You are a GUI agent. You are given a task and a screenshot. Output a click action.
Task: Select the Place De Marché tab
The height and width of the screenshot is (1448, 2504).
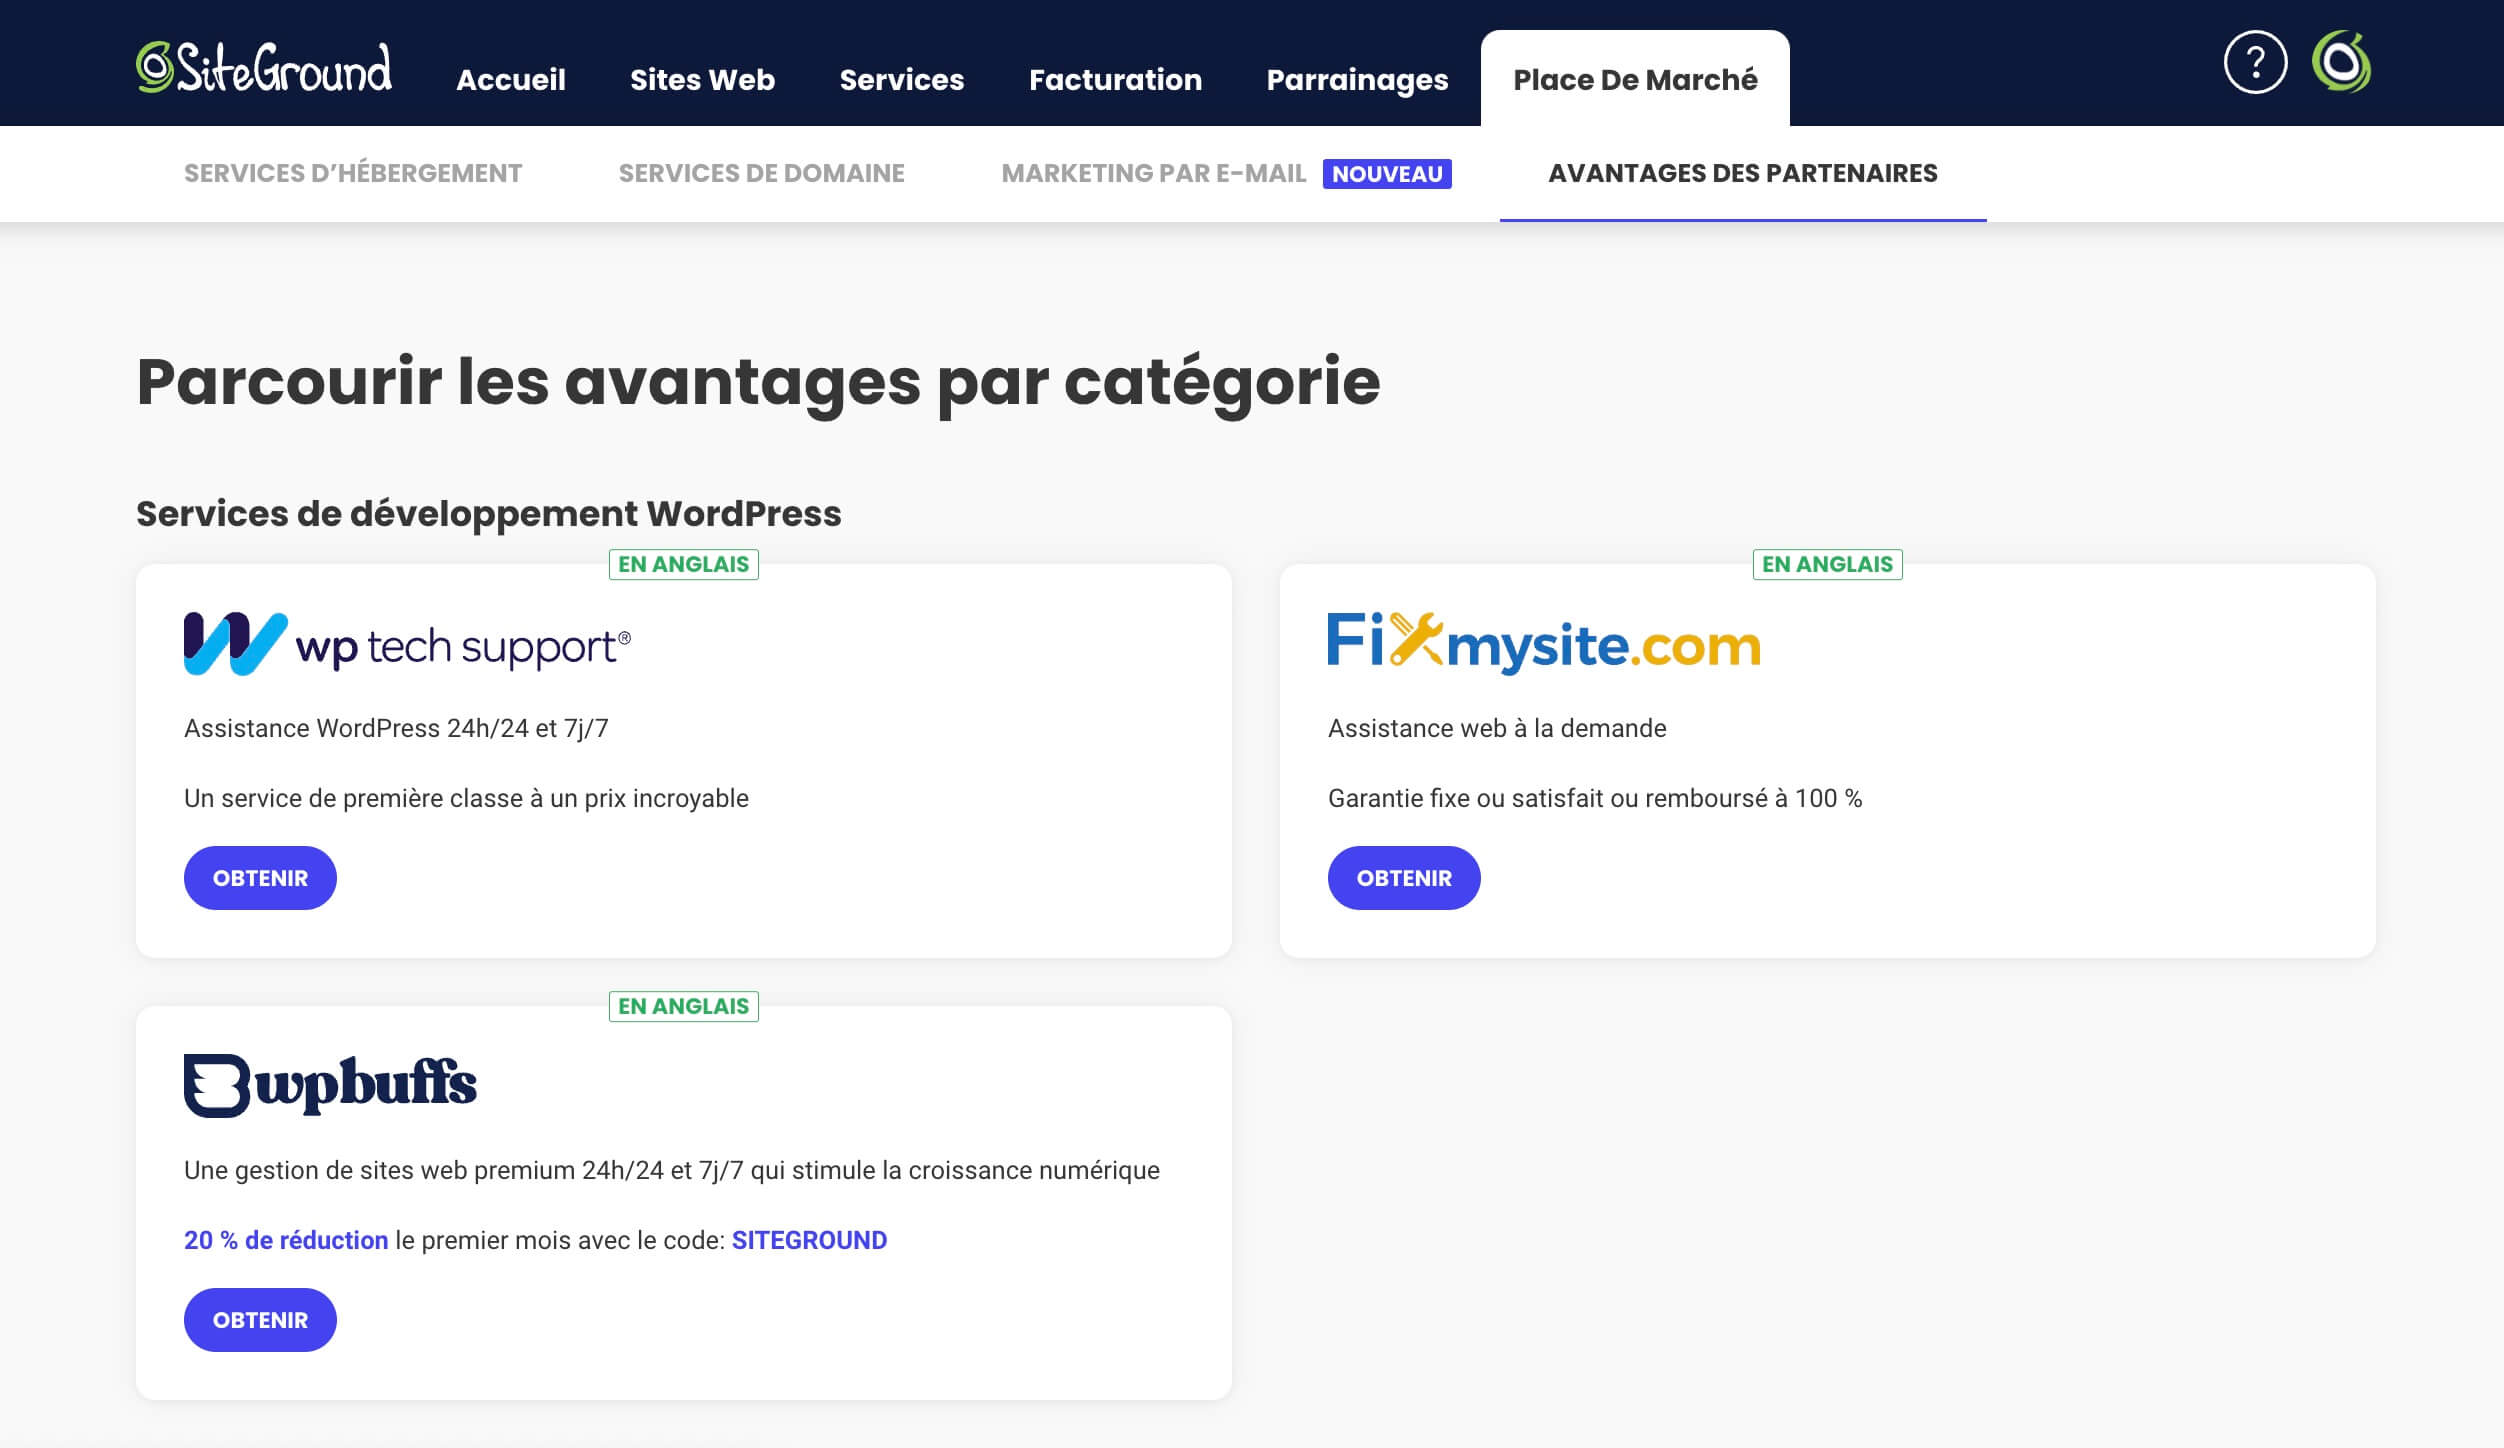[x=1635, y=79]
